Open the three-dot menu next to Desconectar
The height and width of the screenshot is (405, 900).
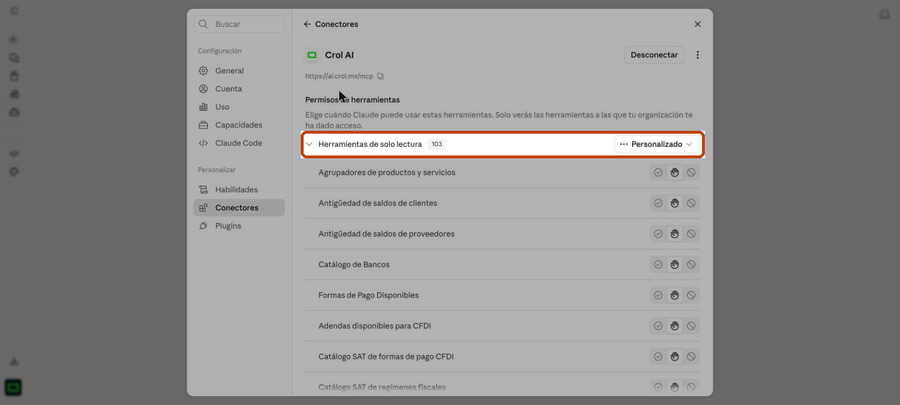(697, 55)
